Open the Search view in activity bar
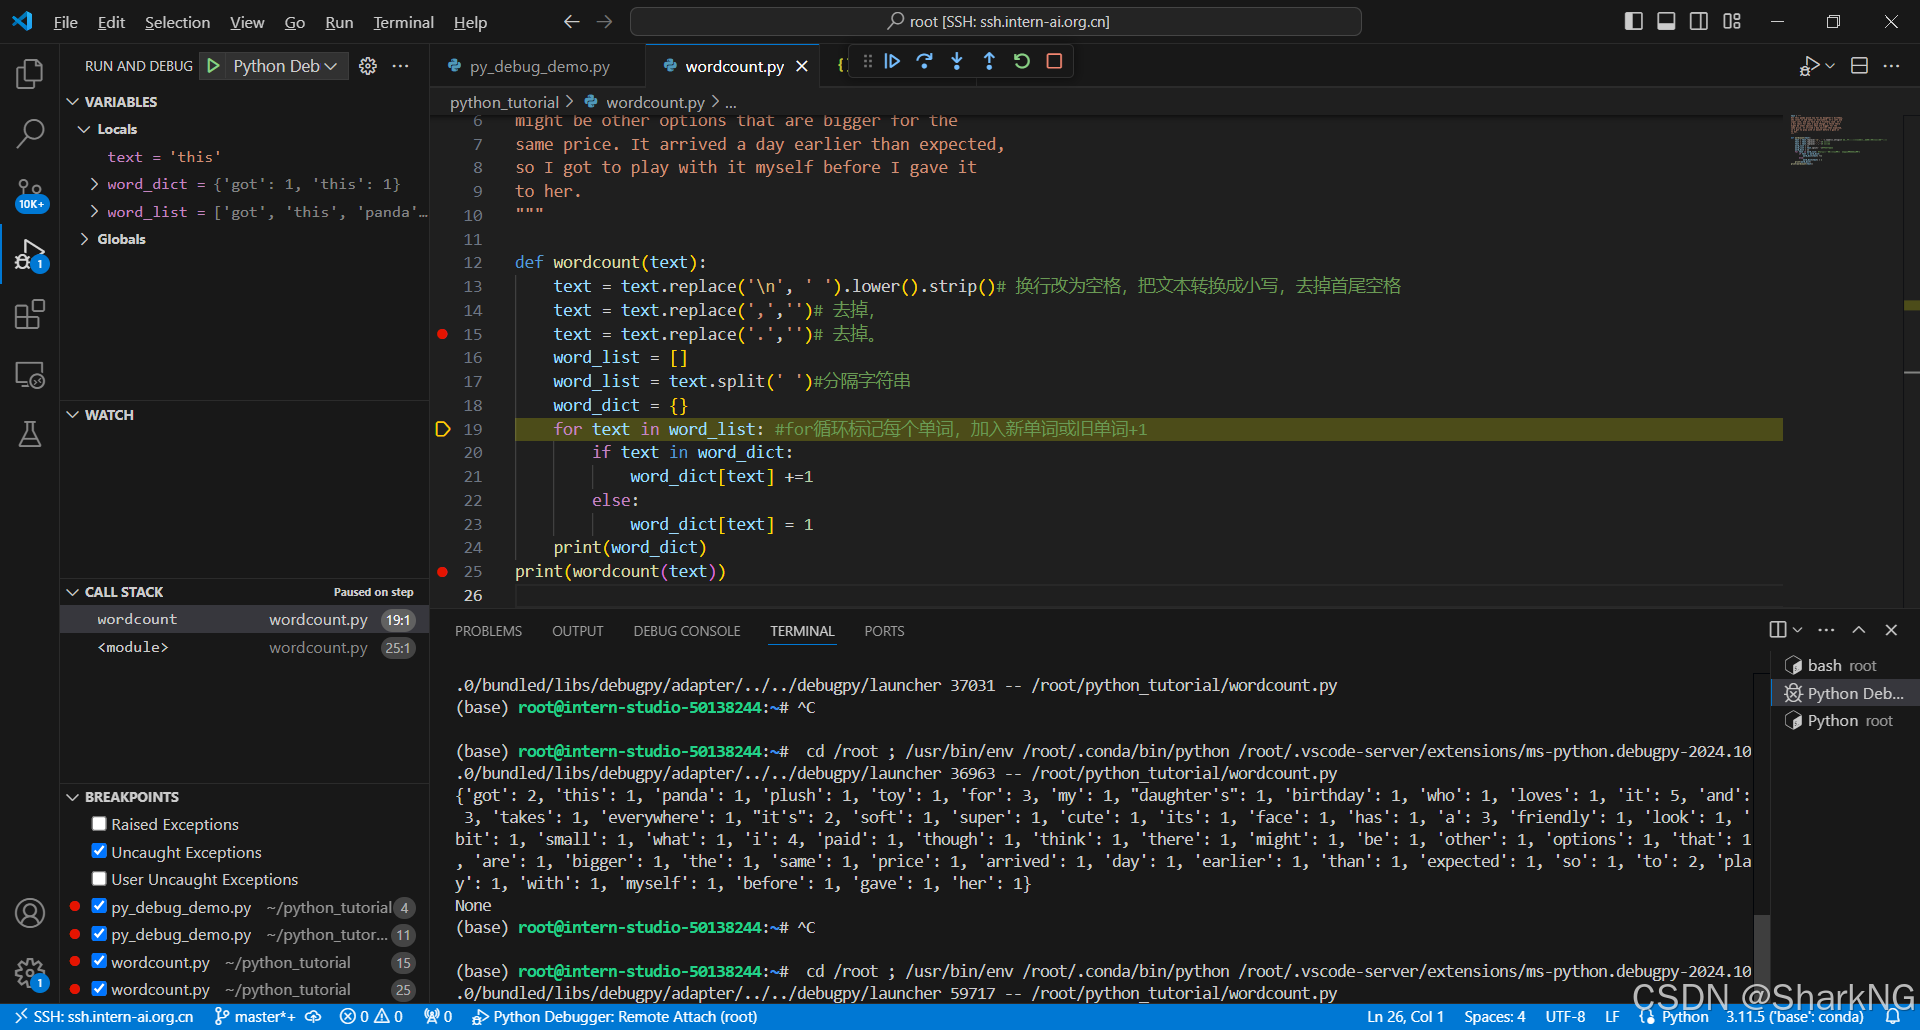This screenshot has width=1920, height=1030. point(30,133)
